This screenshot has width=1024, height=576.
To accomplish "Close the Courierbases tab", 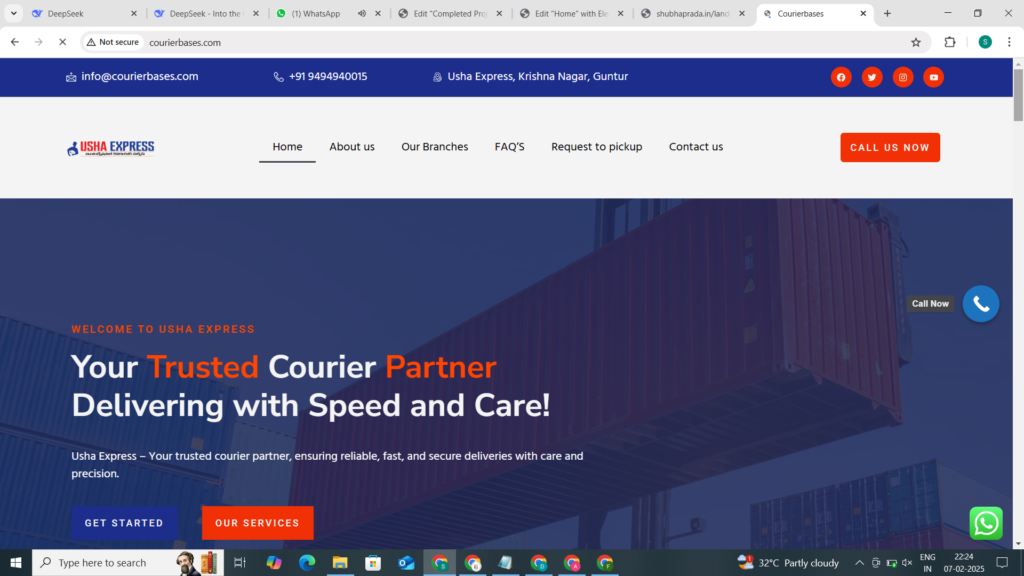I will pos(863,13).
